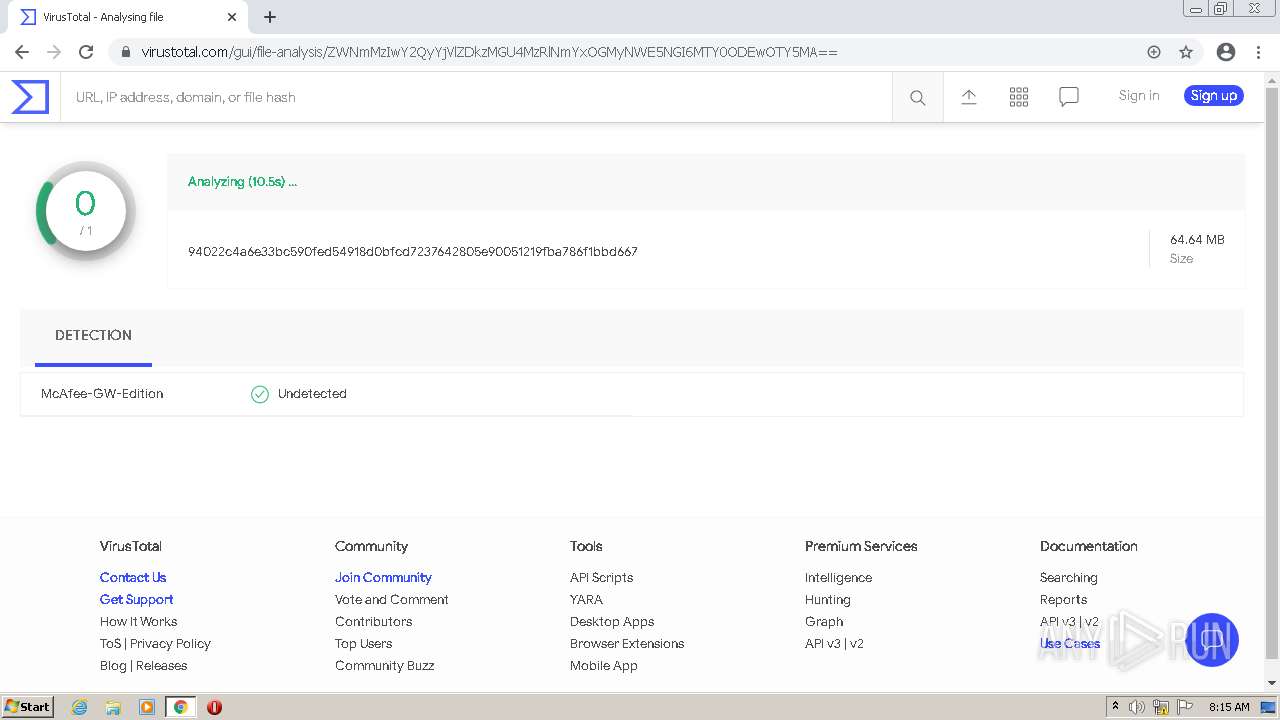Reload the page with refresh icon
This screenshot has width=1280, height=720.
tap(86, 52)
